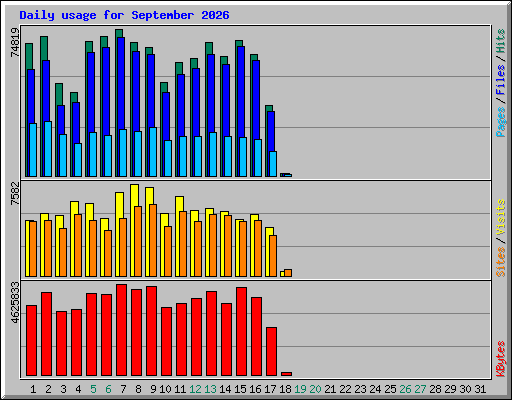Image resolution: width=512 pixels, height=400 pixels.
Task: Click the title 'Daily usage for September 2026'
Action: coord(124,15)
